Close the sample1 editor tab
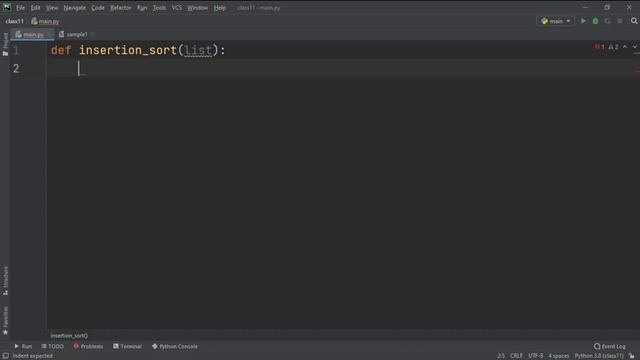Image resolution: width=640 pixels, height=360 pixels. click(x=93, y=35)
